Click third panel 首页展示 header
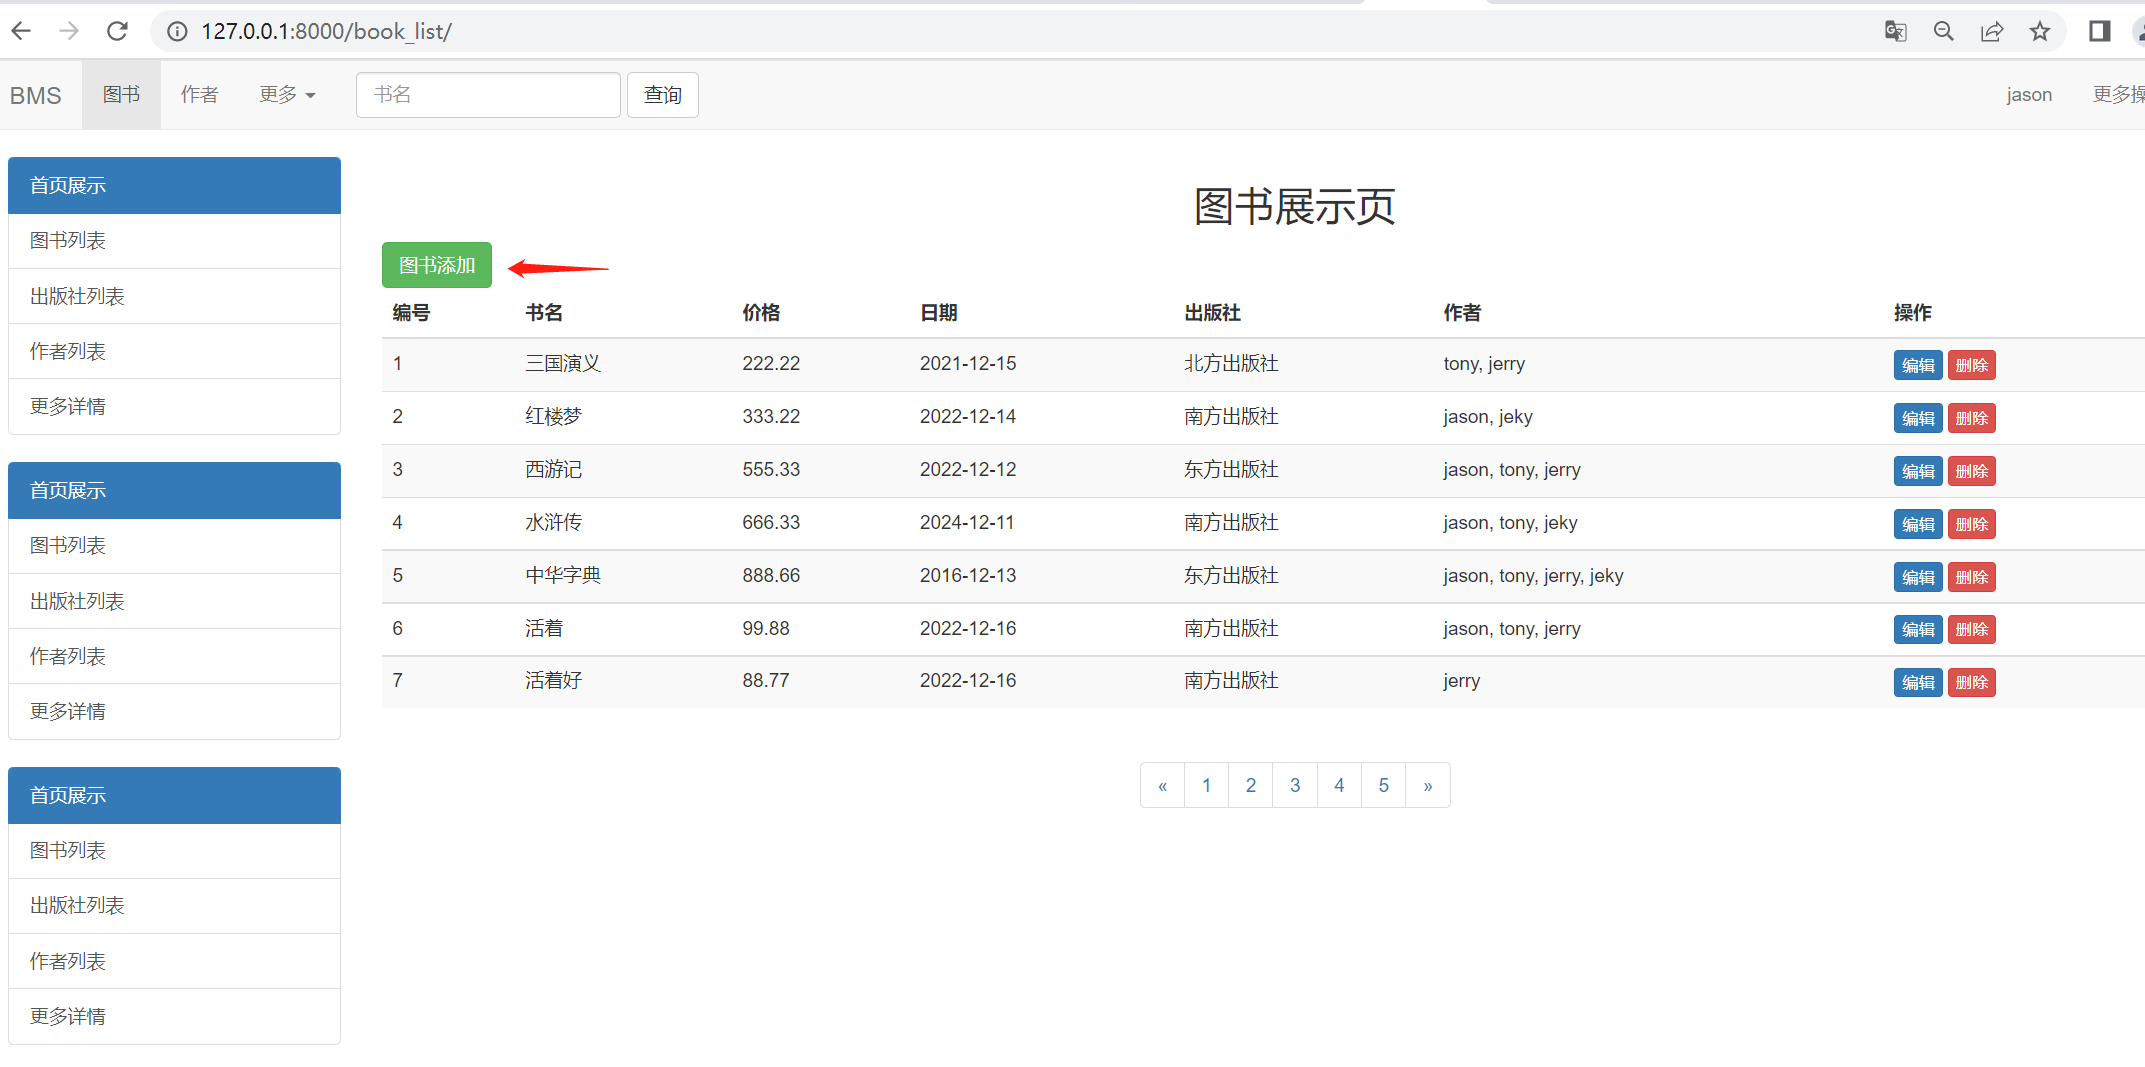2145x1067 pixels. coord(174,795)
